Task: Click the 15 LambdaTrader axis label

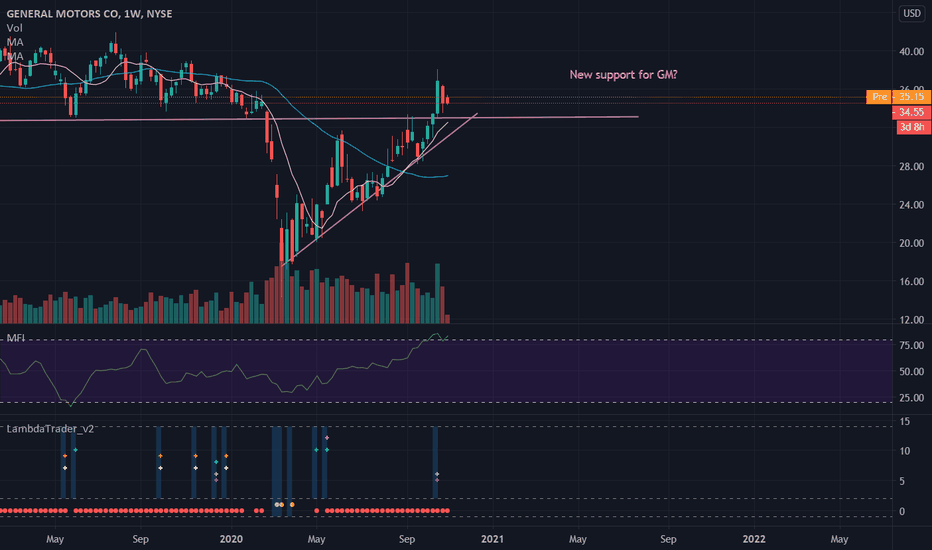Action: (x=904, y=422)
